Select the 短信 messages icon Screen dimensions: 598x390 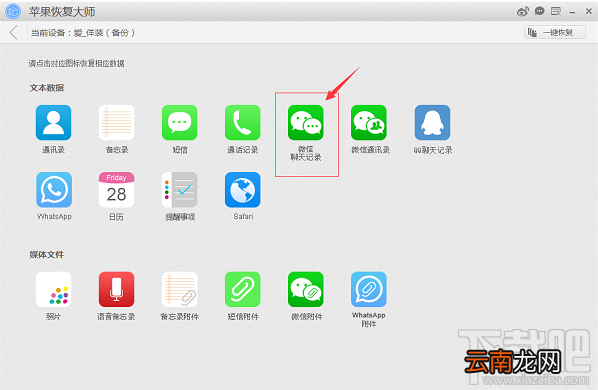point(180,123)
